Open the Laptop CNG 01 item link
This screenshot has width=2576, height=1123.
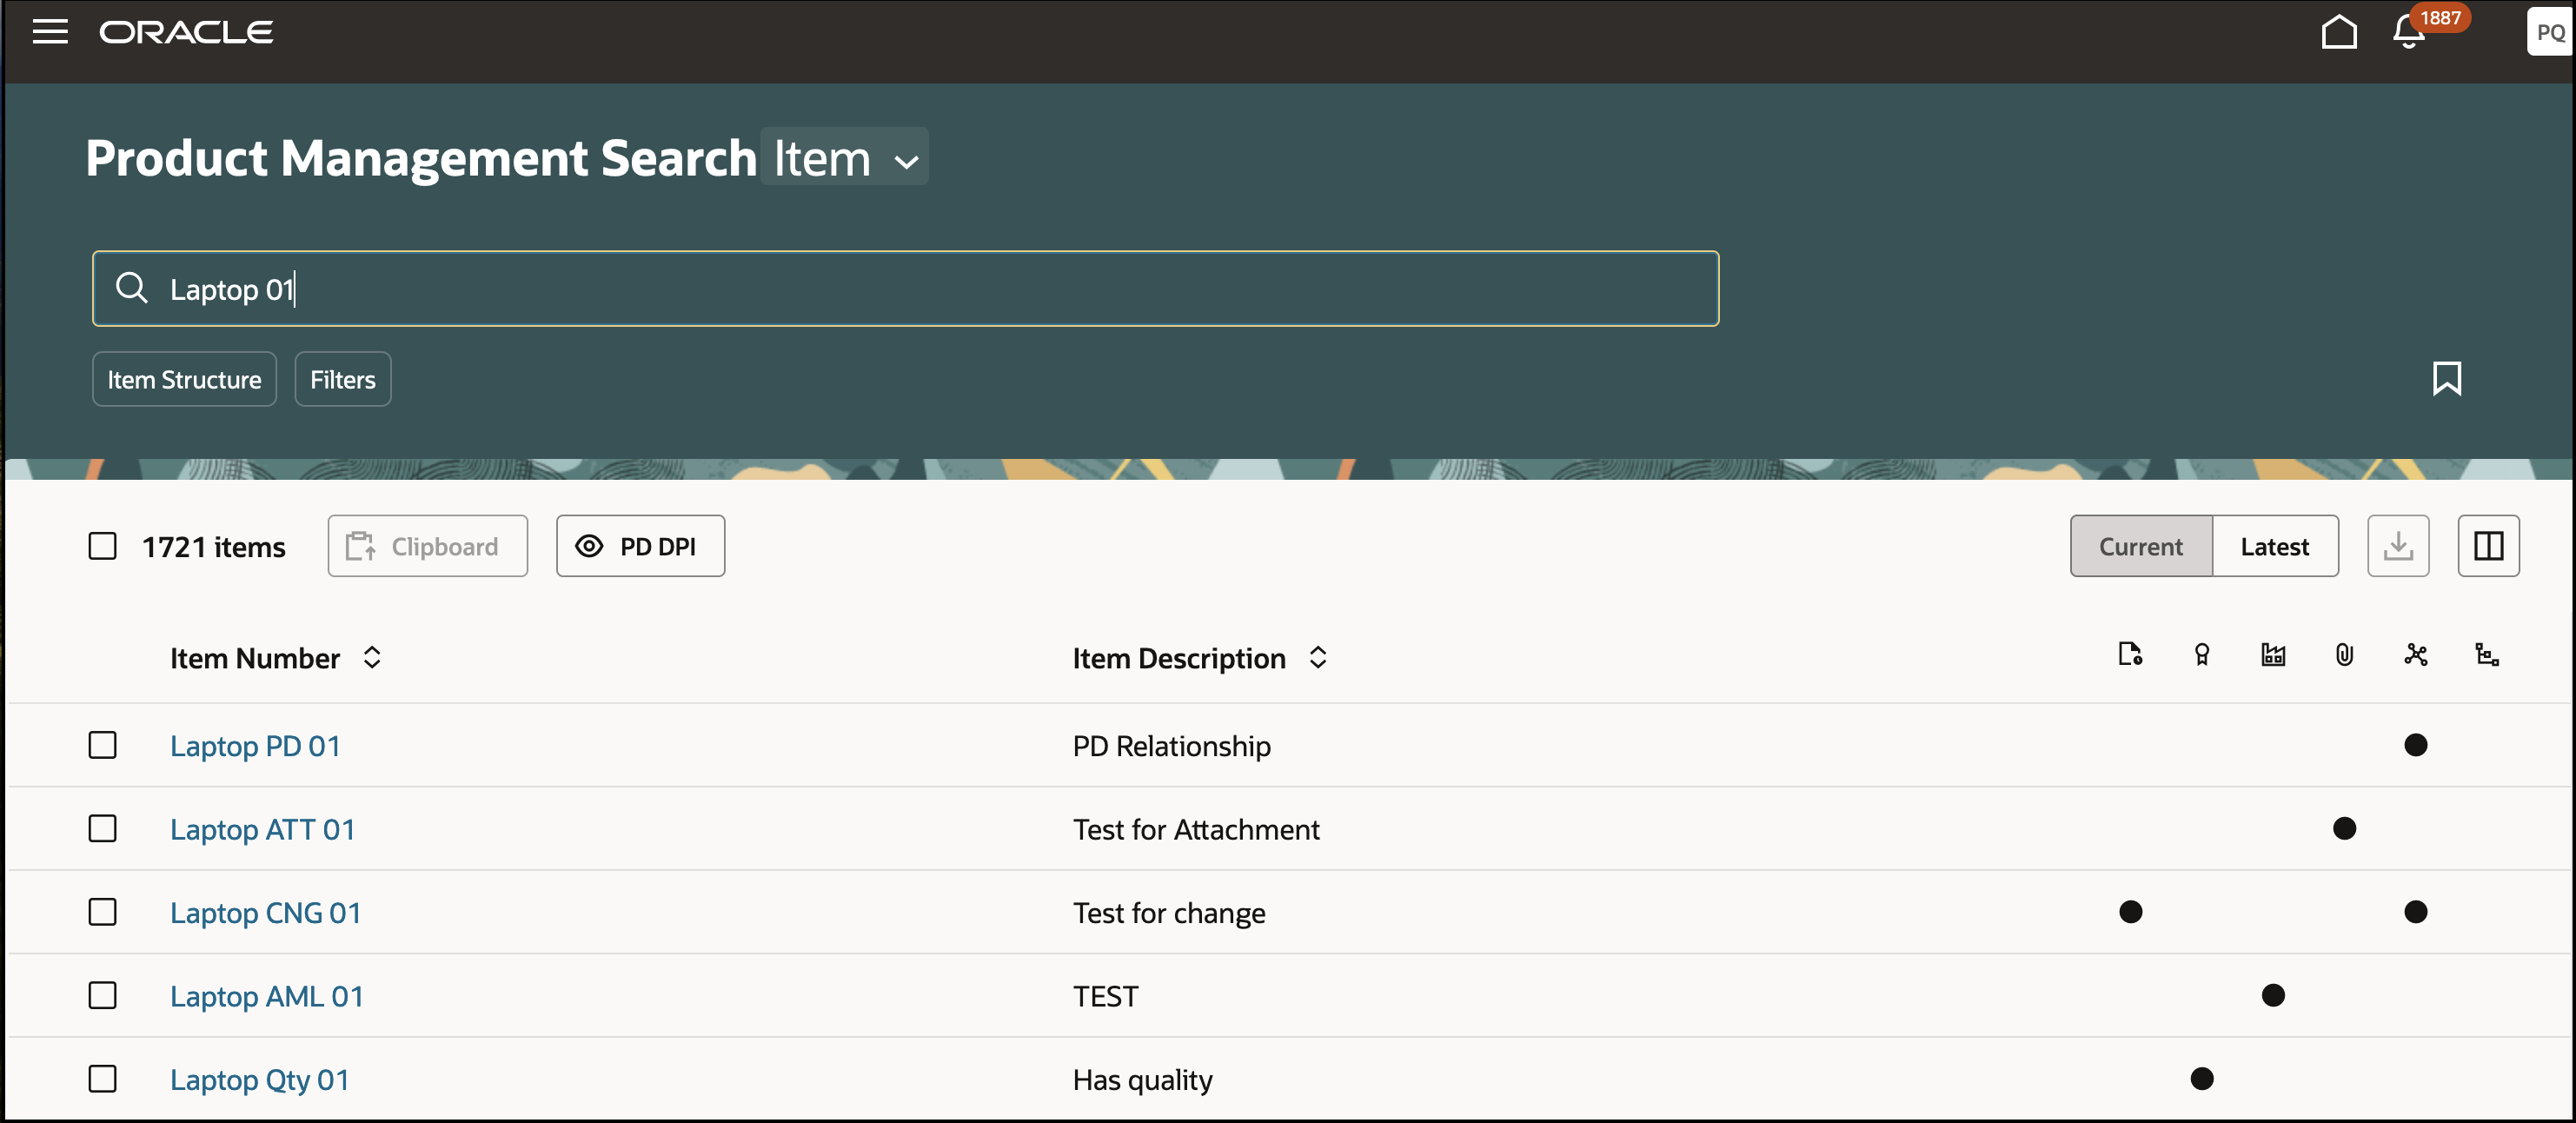point(265,913)
